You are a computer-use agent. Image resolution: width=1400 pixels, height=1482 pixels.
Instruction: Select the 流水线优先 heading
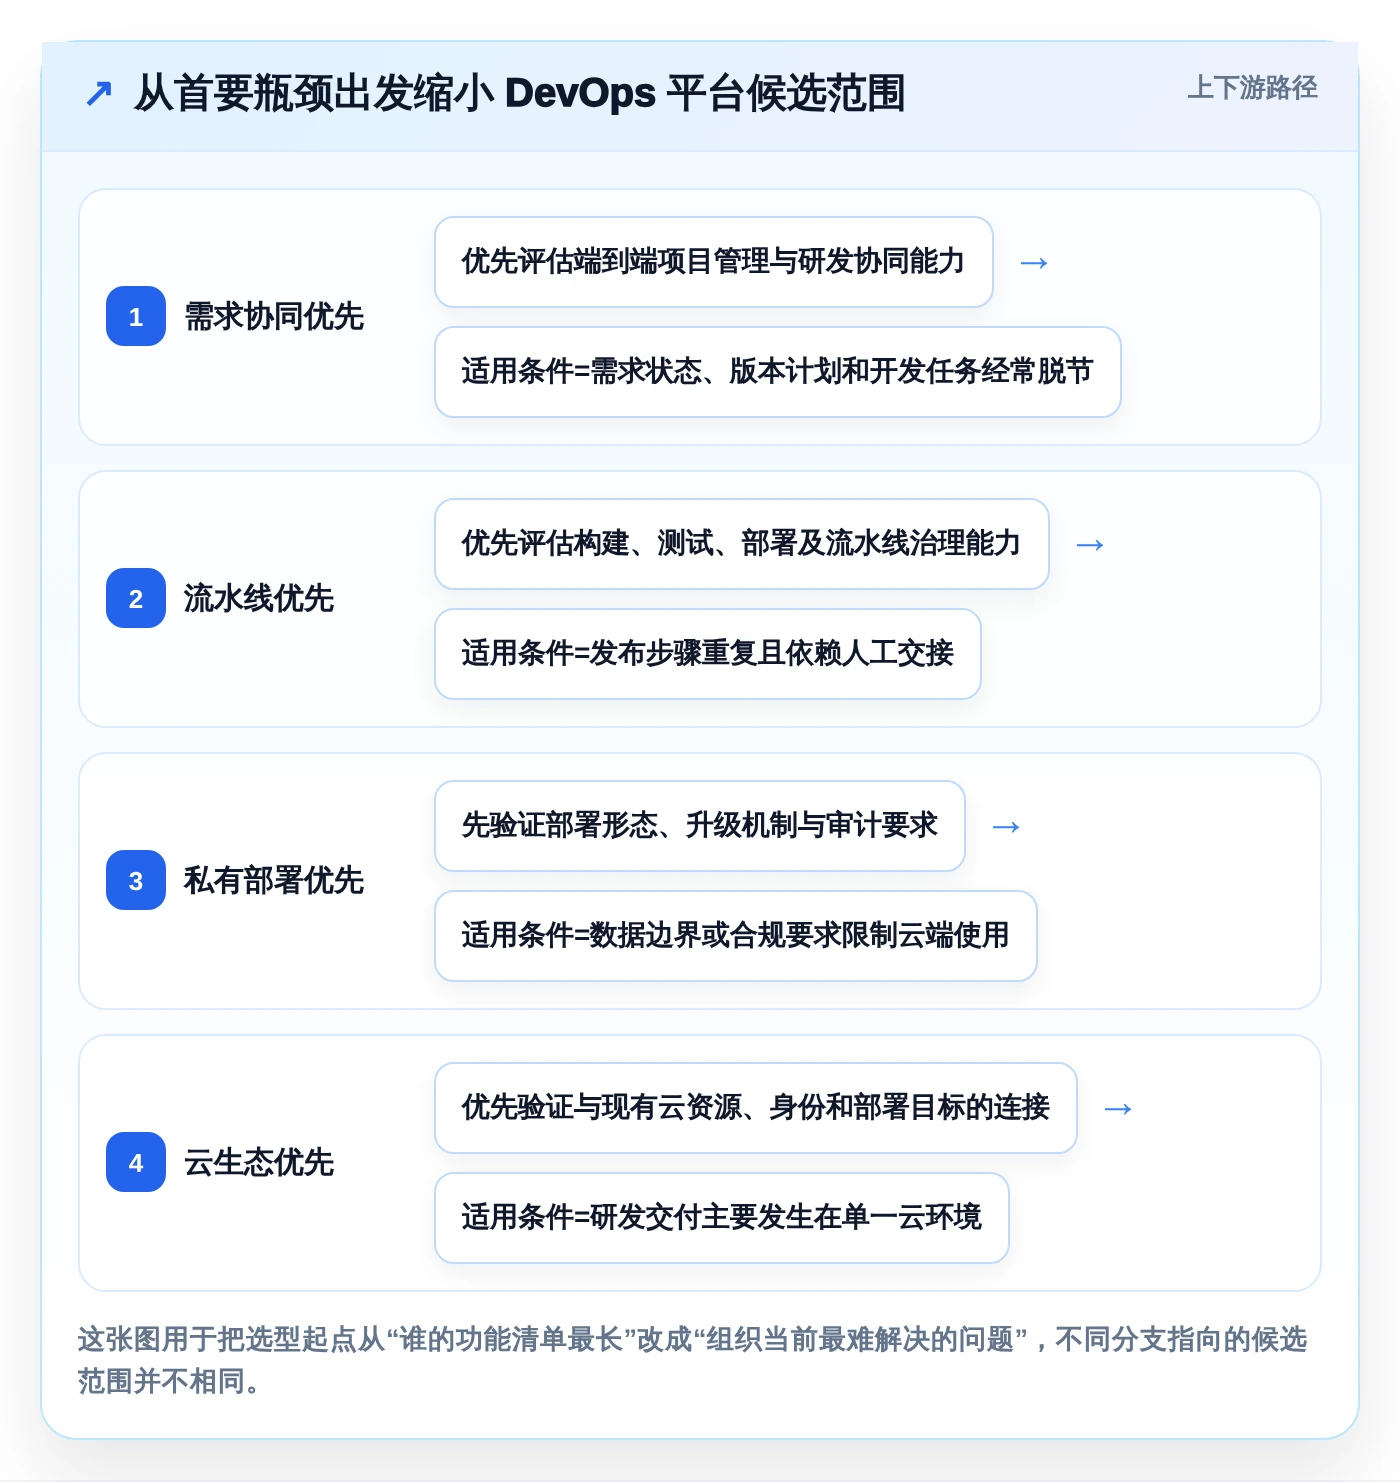click(x=259, y=599)
